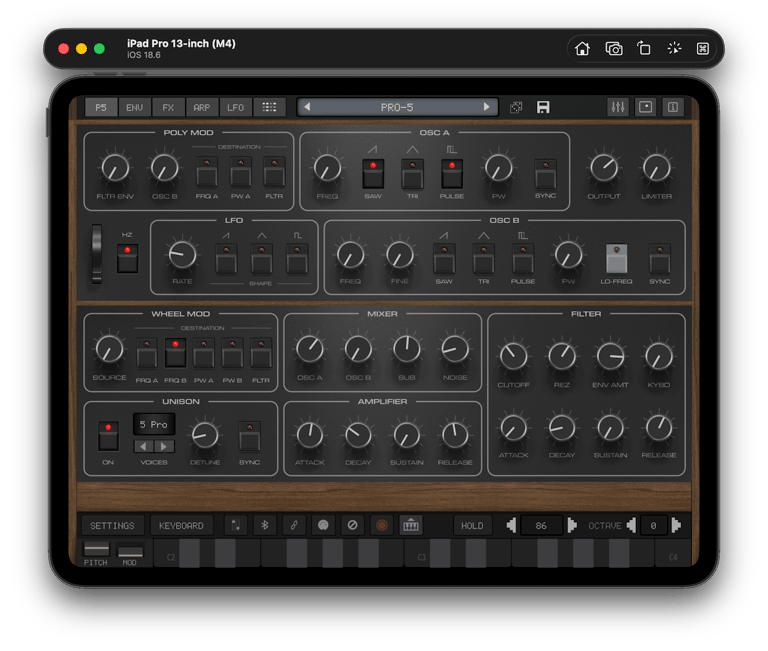768x651 pixels.
Task: Randomize patch with the dice icon
Action: tap(516, 107)
